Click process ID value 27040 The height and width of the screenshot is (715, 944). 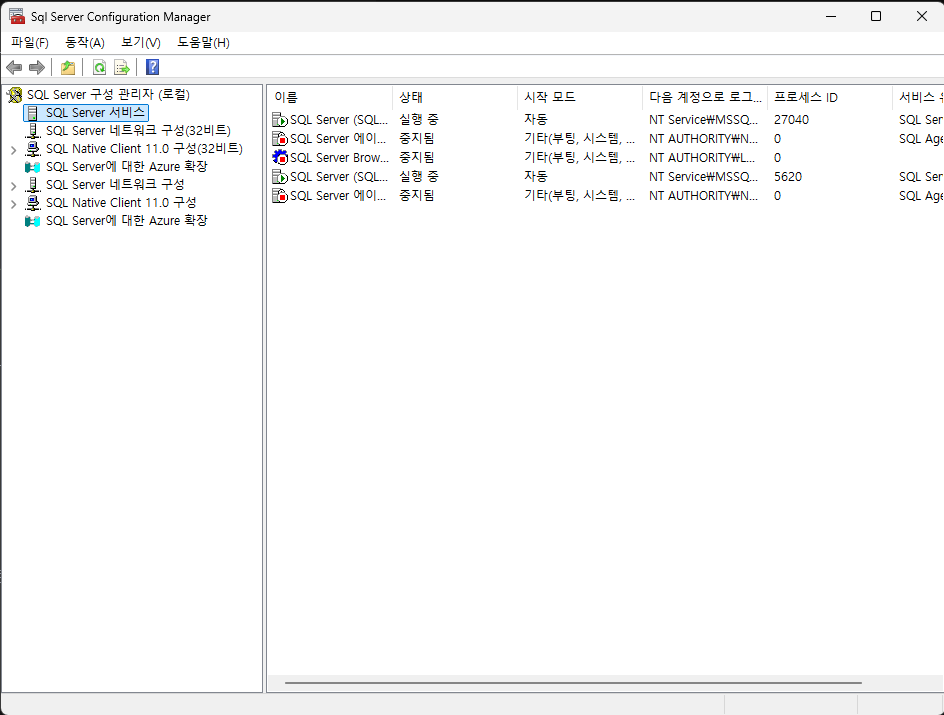pos(791,120)
